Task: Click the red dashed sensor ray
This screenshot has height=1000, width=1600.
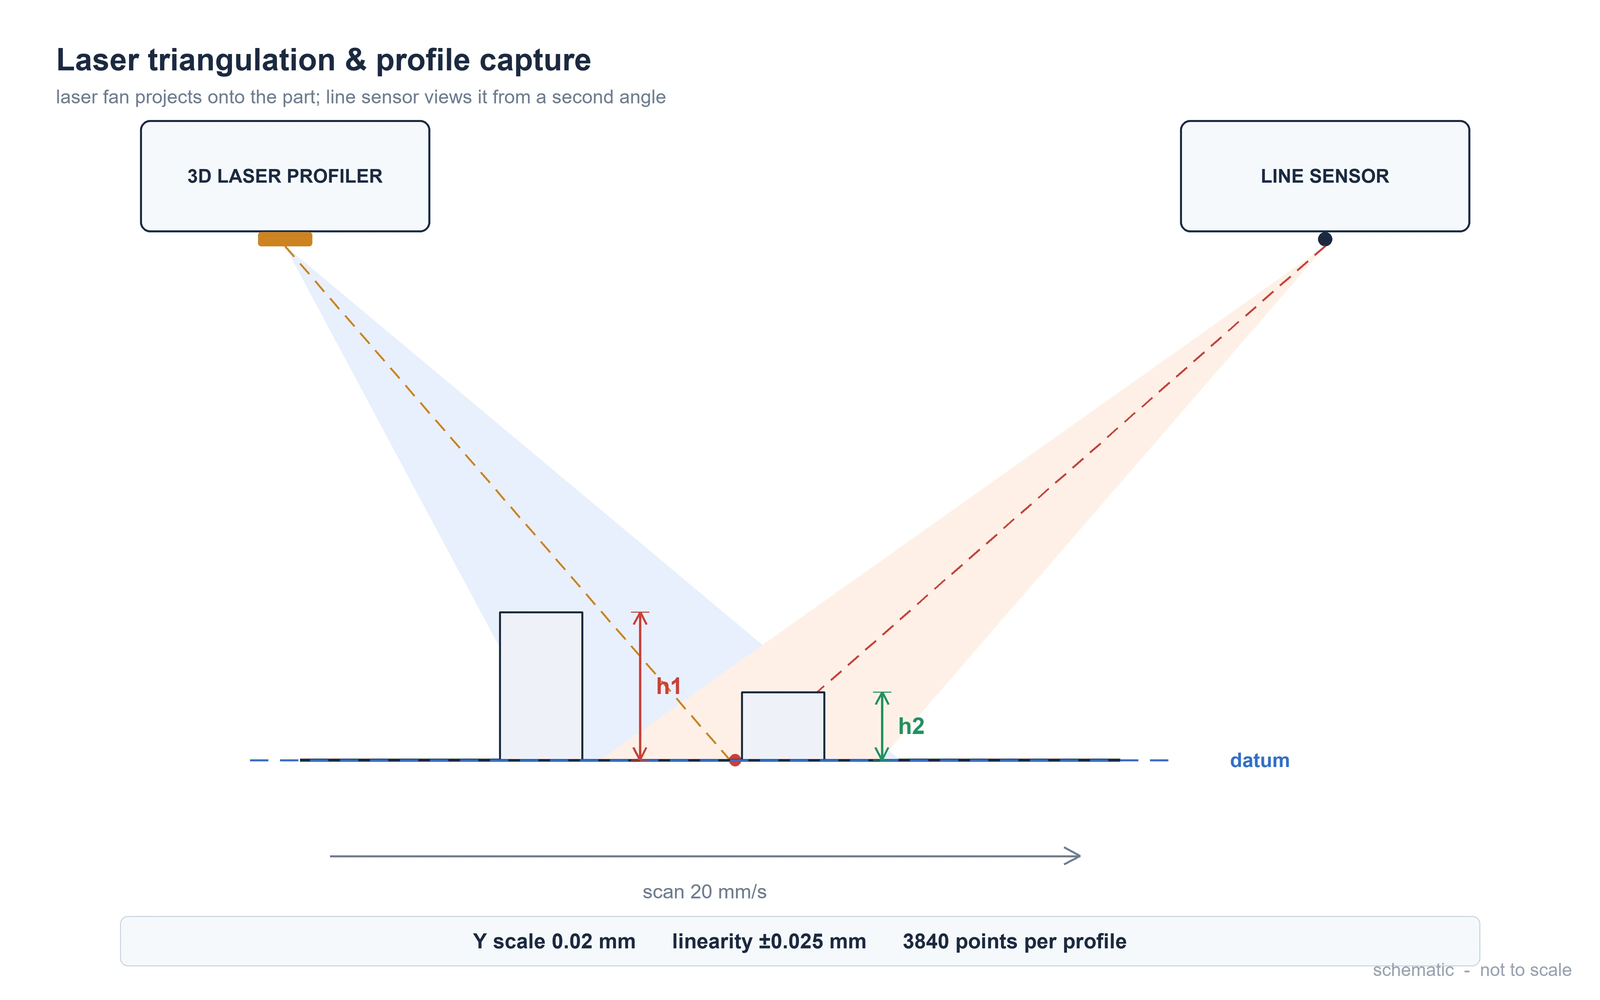Action: 1072,465
